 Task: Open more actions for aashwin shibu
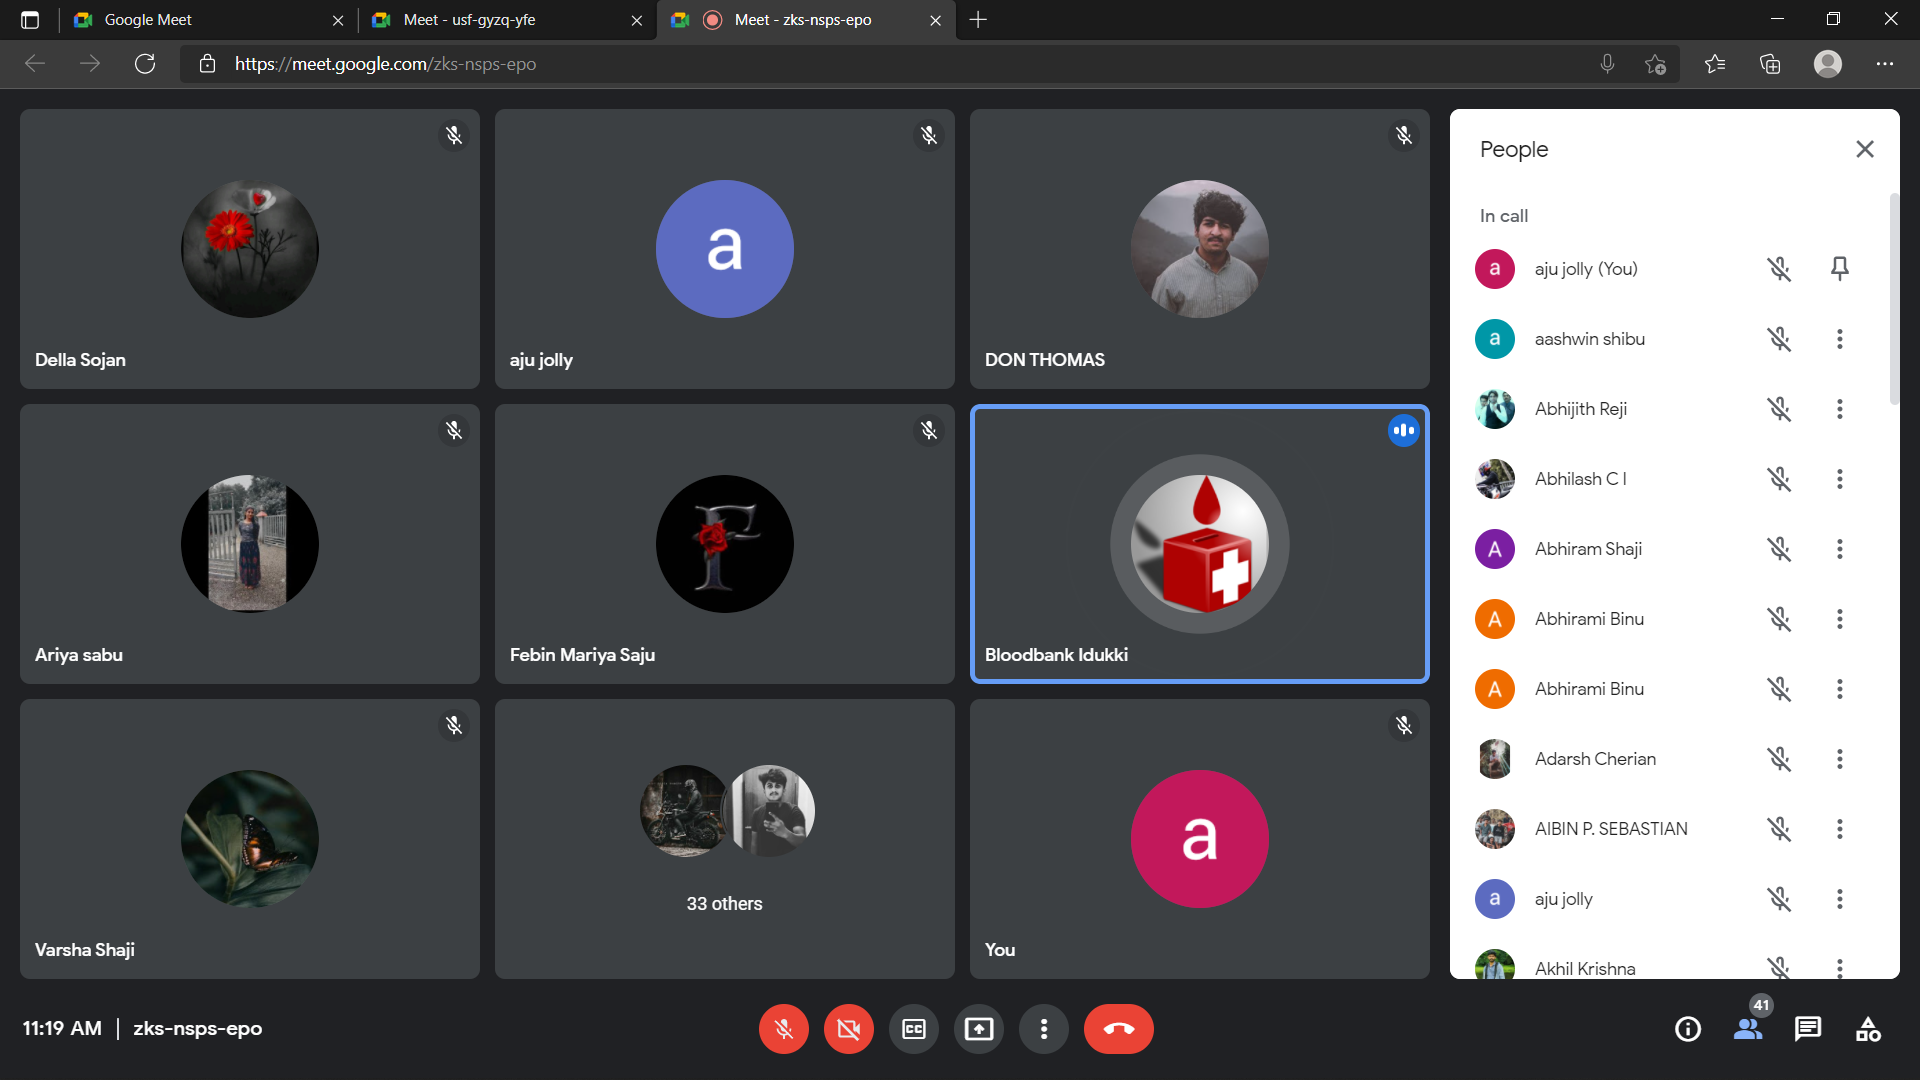1839,339
